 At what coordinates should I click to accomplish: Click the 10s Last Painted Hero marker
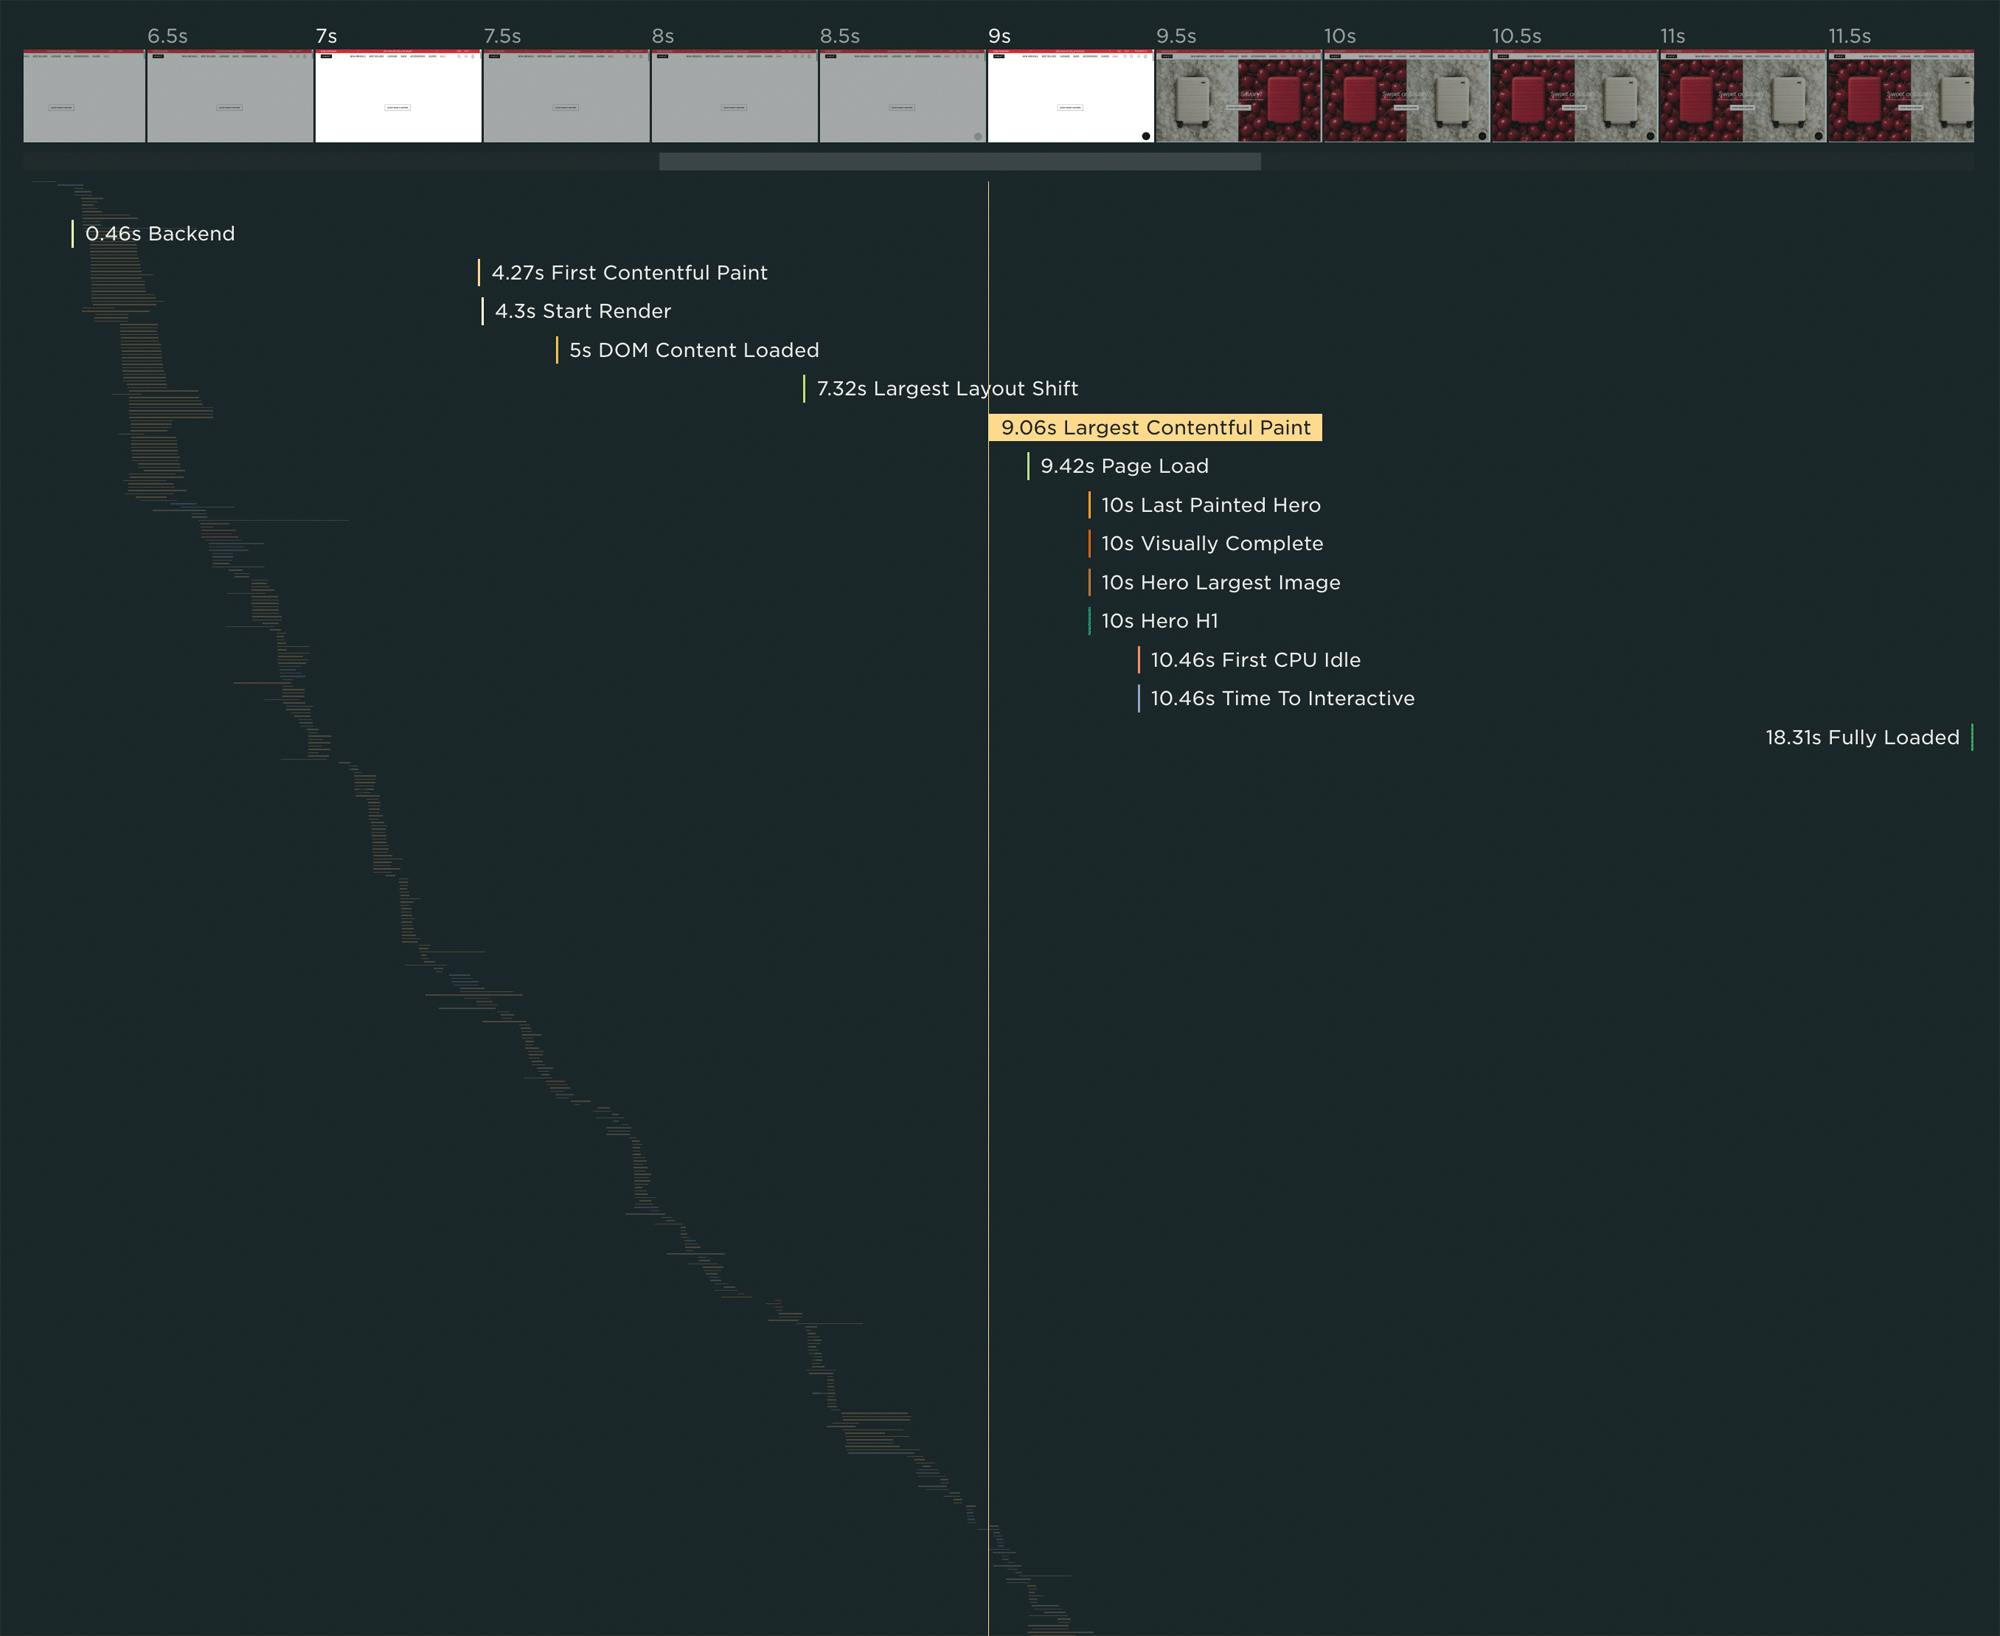coord(1210,505)
